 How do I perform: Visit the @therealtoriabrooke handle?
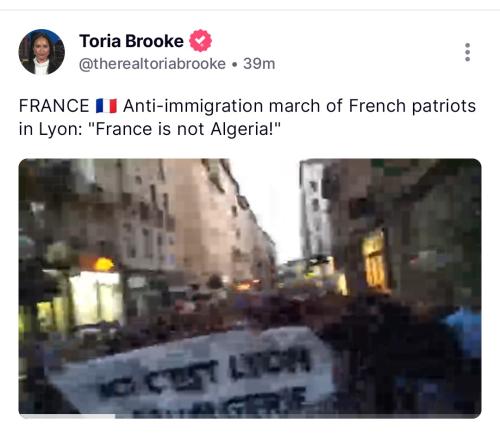152,64
